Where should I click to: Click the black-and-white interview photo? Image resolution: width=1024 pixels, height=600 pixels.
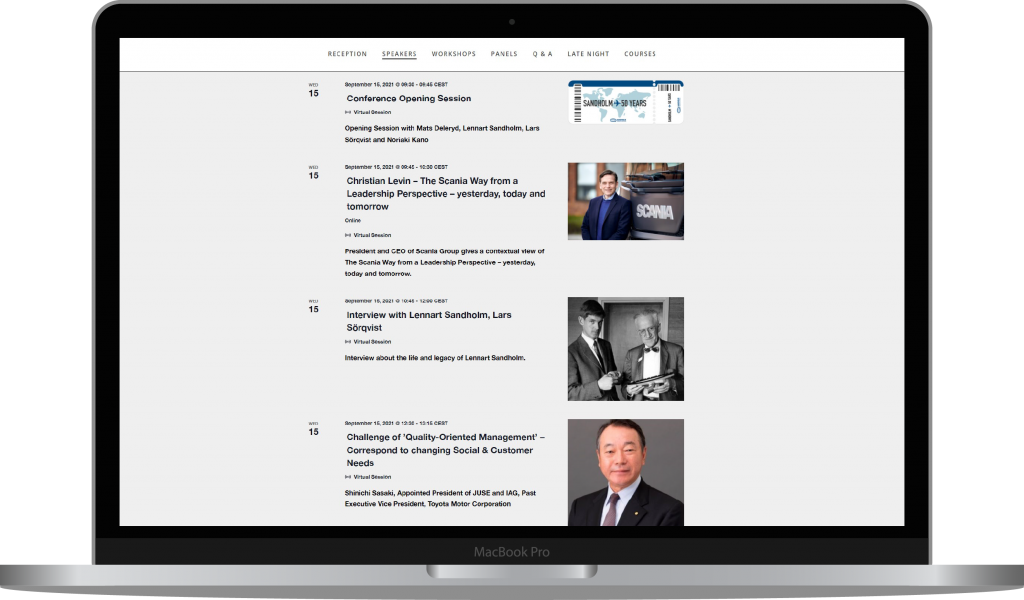[x=626, y=349]
